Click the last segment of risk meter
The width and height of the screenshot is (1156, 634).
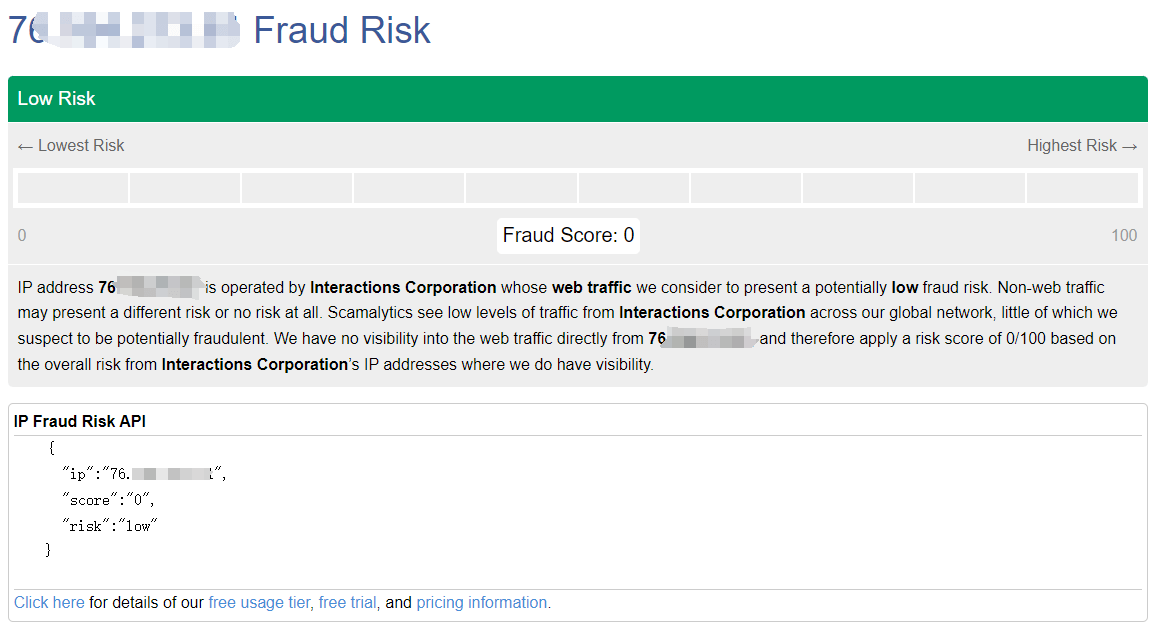coord(1082,188)
